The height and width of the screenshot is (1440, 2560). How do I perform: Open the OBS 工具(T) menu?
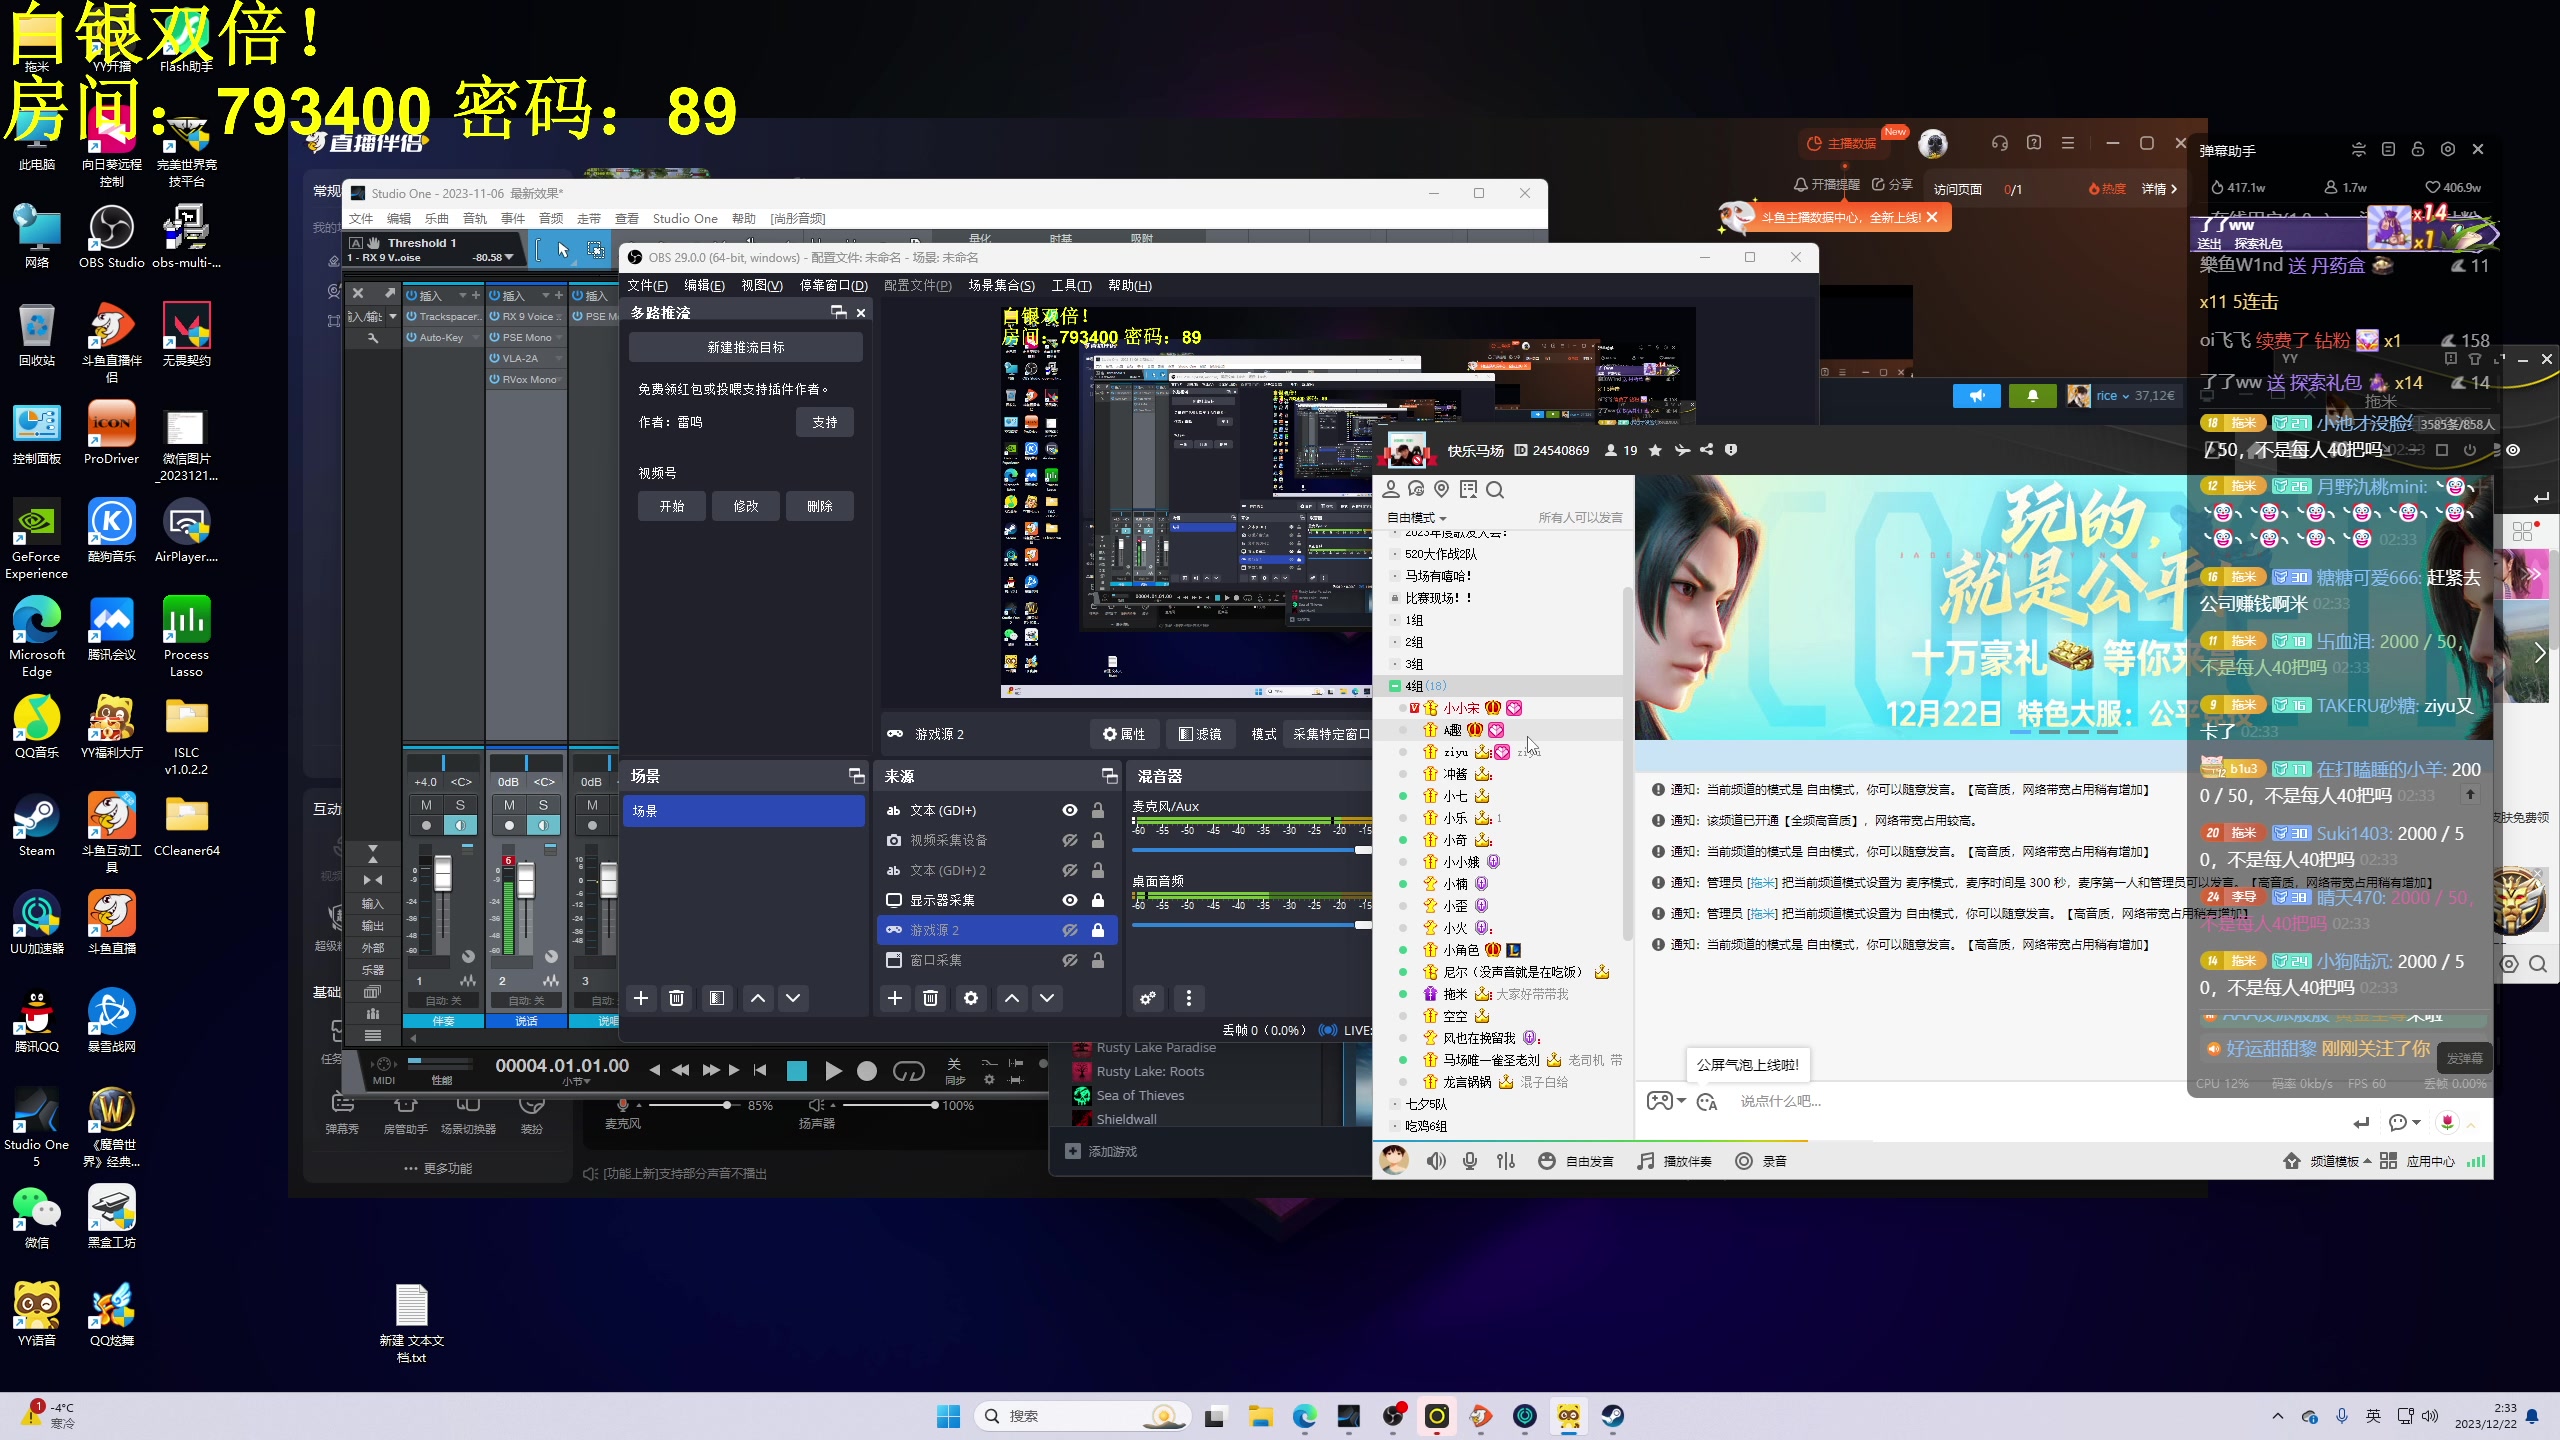(x=1071, y=286)
